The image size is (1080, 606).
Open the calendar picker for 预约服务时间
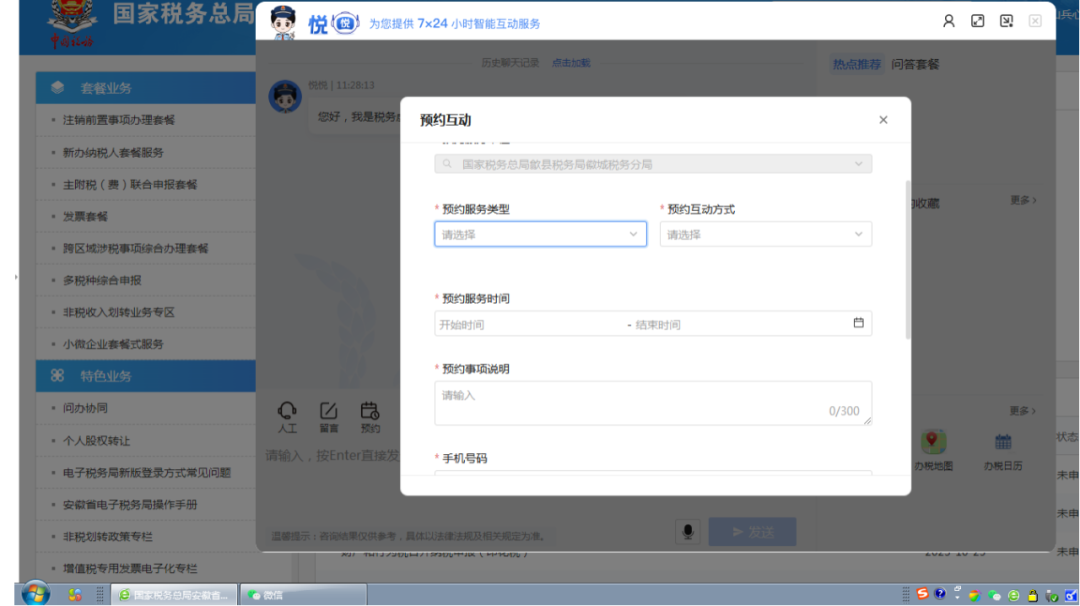(858, 323)
